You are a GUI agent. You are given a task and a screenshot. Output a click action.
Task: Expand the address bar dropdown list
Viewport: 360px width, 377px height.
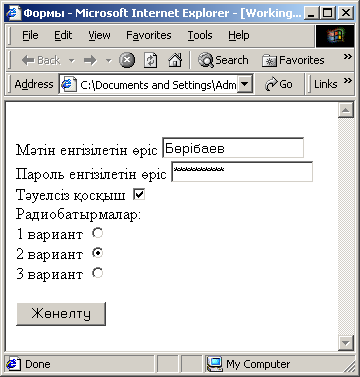(245, 84)
